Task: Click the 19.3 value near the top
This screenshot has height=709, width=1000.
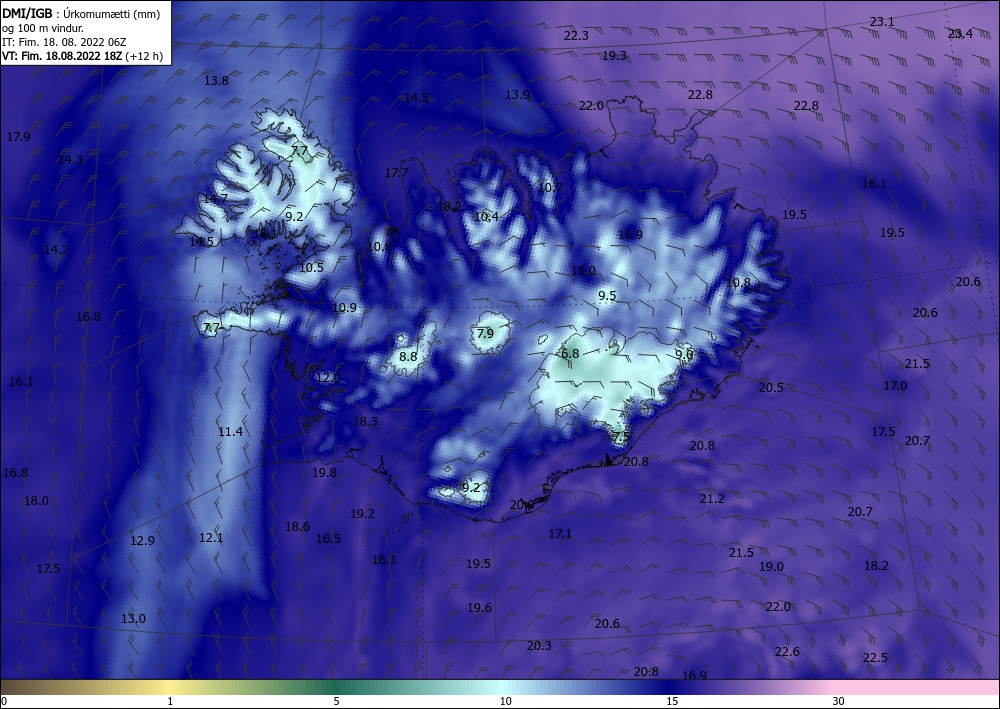Action: tap(614, 55)
